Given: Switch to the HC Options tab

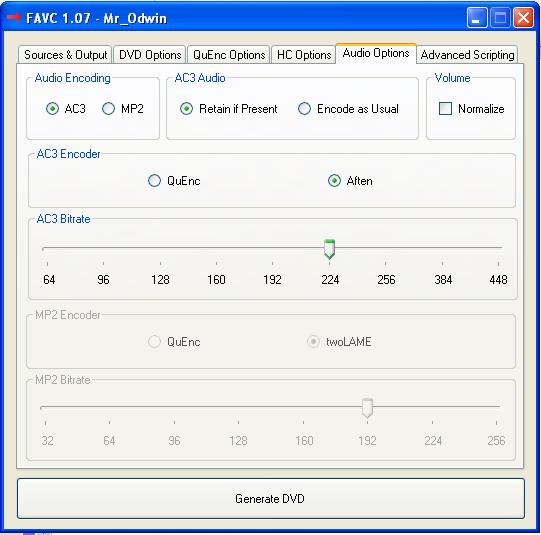Looking at the screenshot, I should [x=304, y=55].
